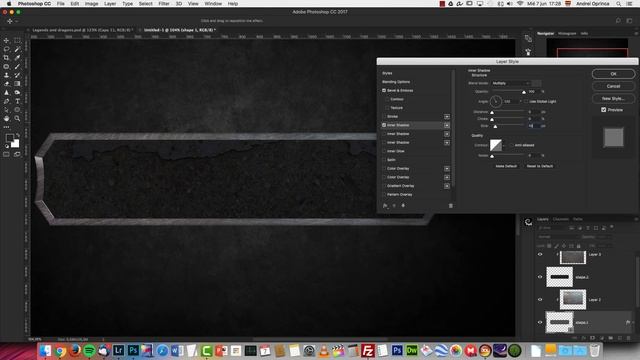Hide Layer 2 with eye icon
The image size is (640, 360).
540,300
